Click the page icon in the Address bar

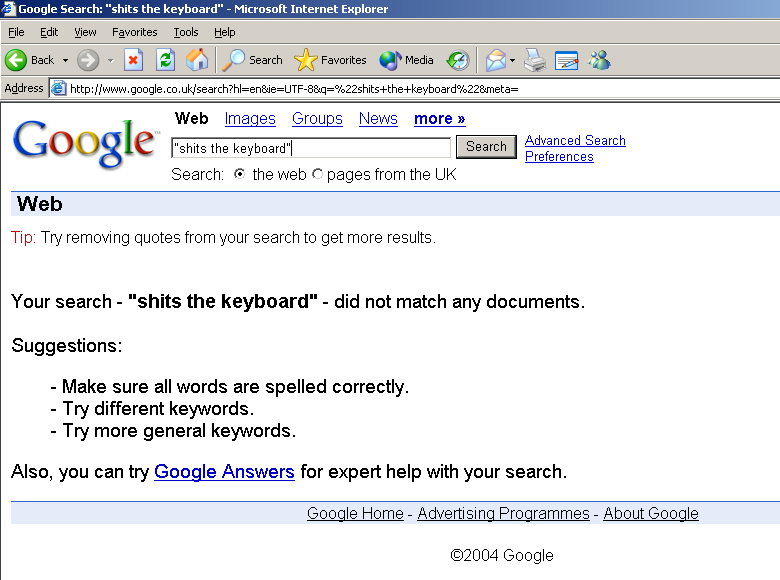coord(59,89)
